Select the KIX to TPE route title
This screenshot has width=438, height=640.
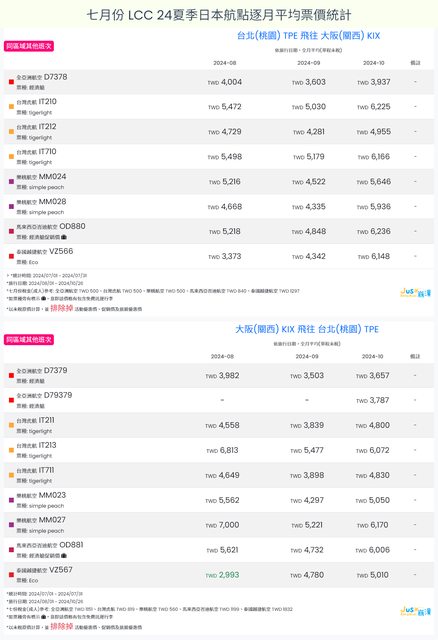pos(307,329)
